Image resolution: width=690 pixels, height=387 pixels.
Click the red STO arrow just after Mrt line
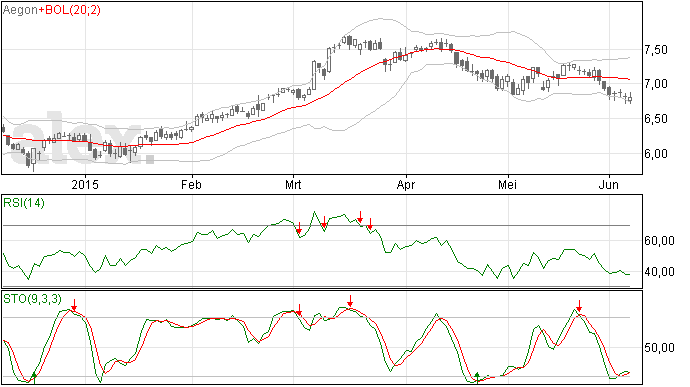pos(299,310)
